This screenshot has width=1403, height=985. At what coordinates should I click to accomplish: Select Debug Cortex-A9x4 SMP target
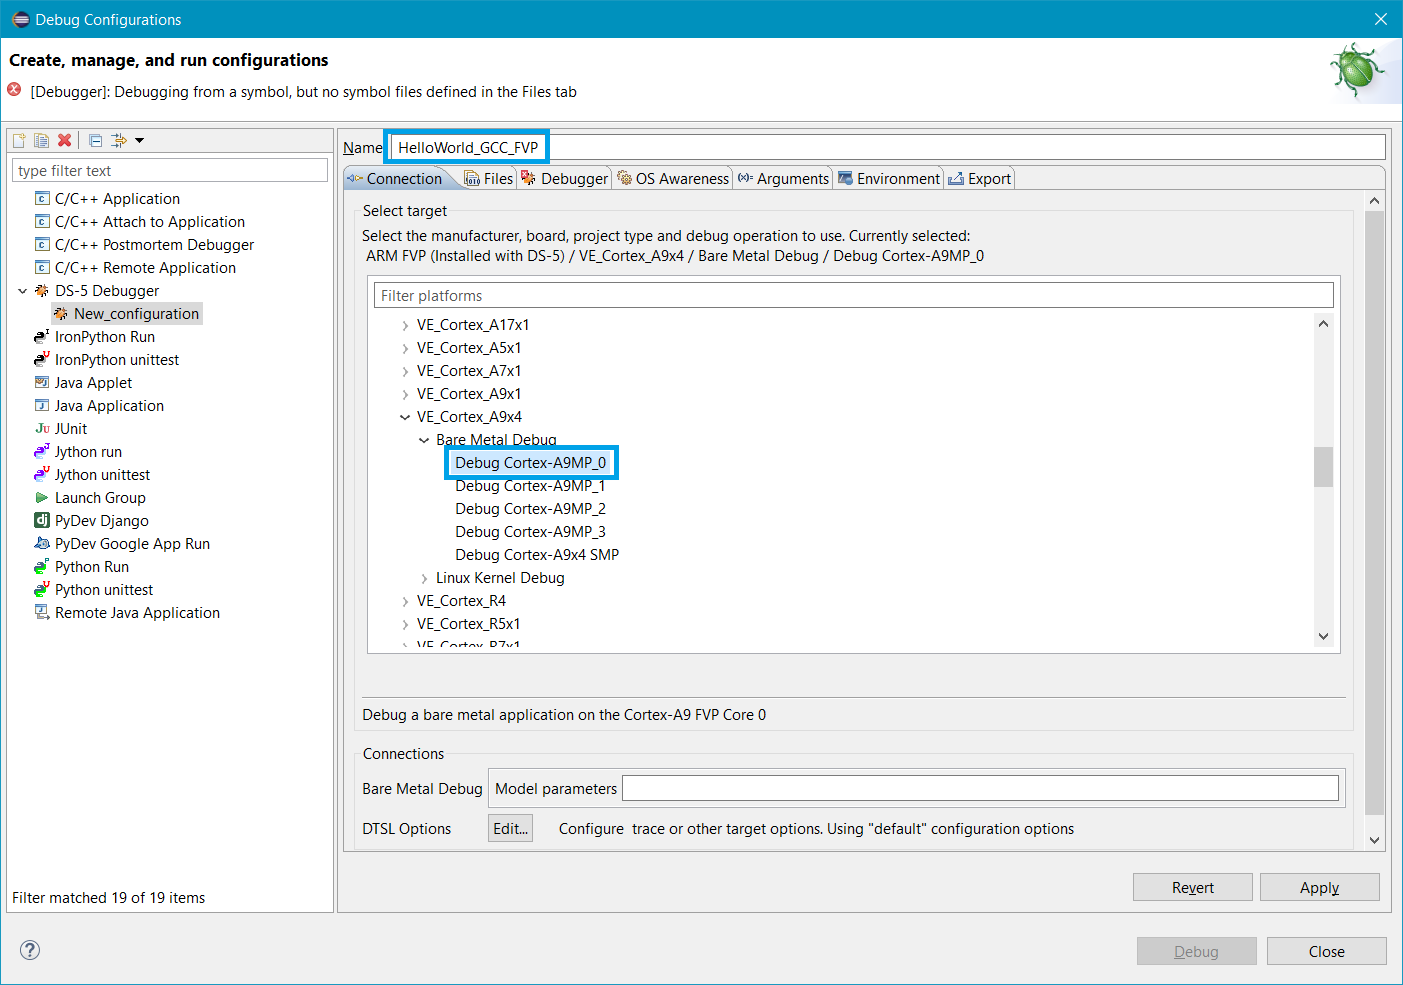[x=537, y=555]
